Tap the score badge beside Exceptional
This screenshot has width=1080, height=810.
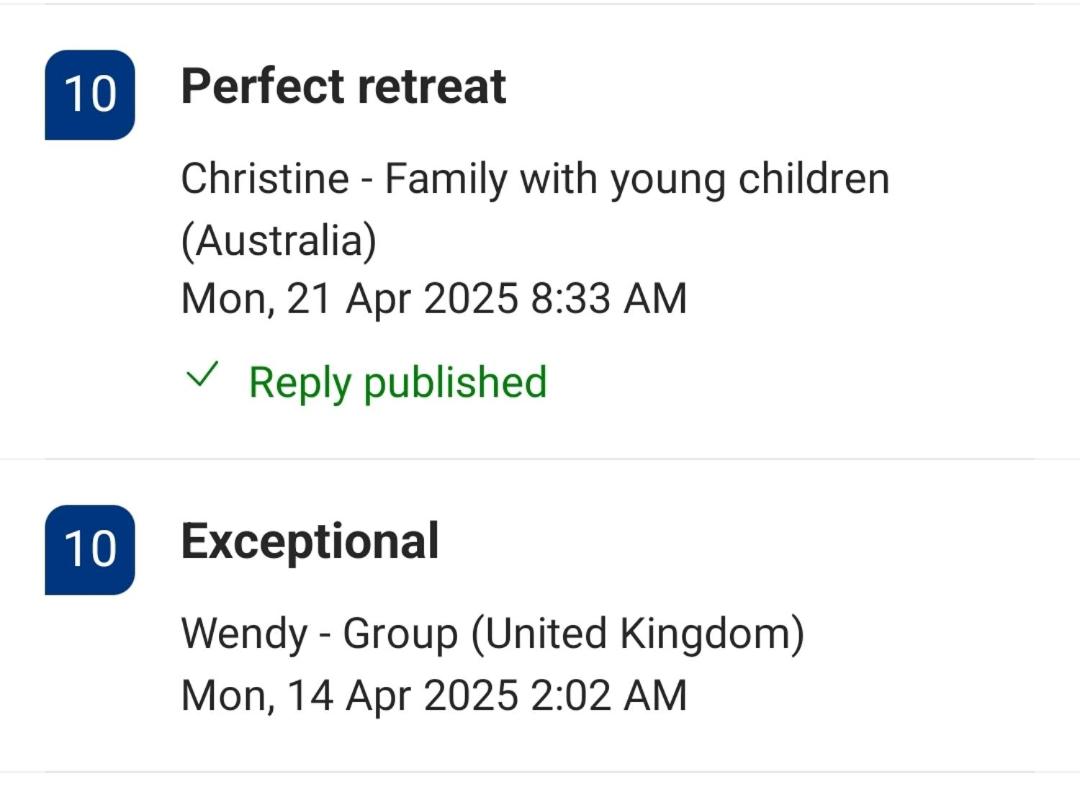90,549
